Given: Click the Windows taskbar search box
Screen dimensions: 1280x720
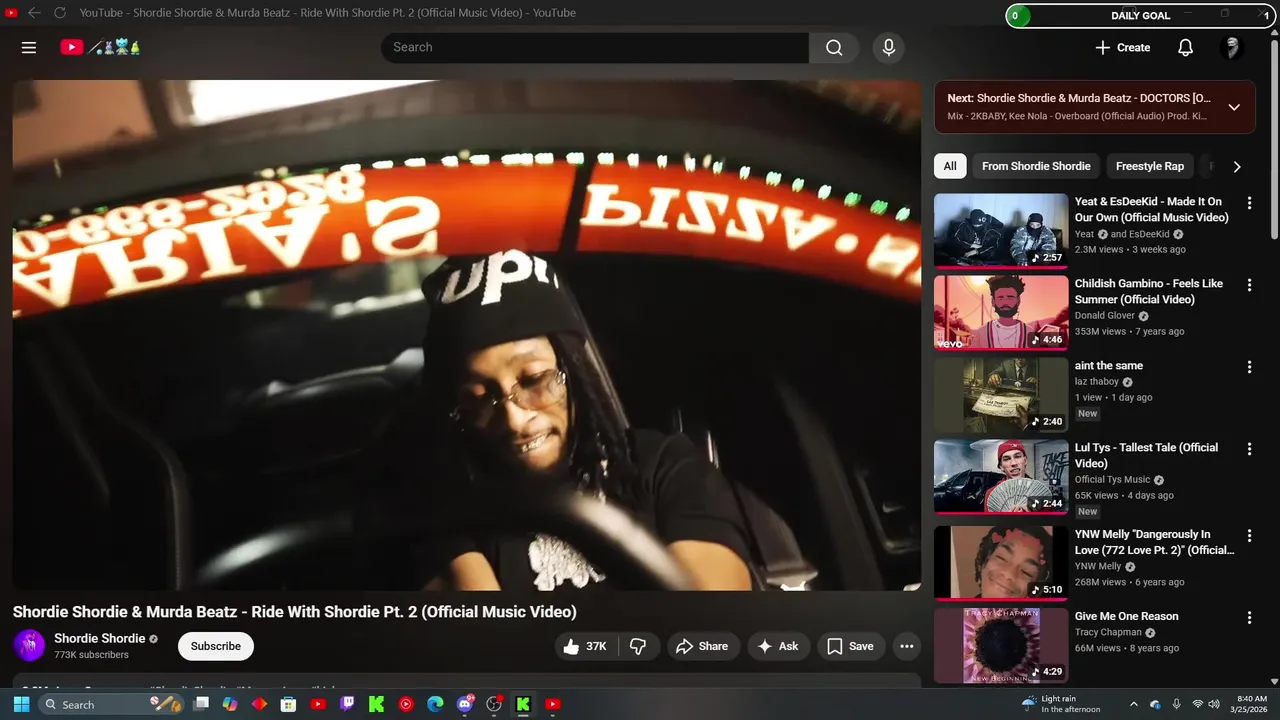Looking at the screenshot, I should (x=112, y=704).
